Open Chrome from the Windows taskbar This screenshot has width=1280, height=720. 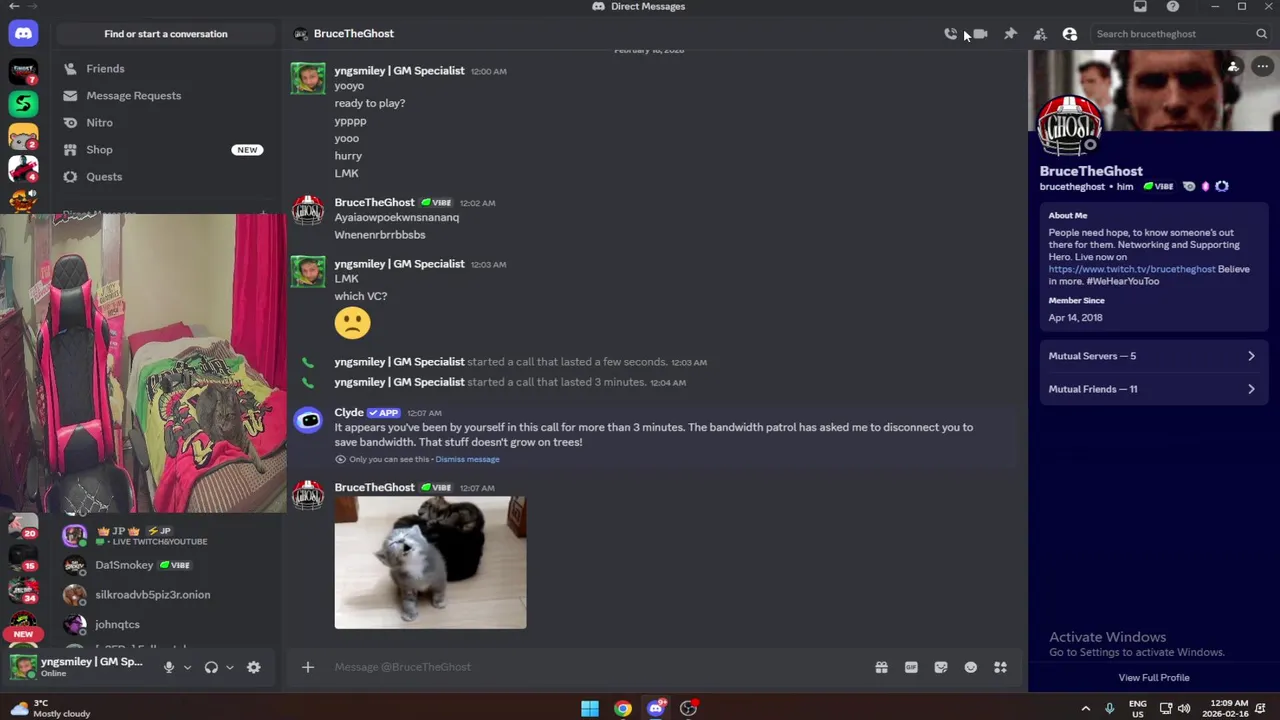[623, 708]
